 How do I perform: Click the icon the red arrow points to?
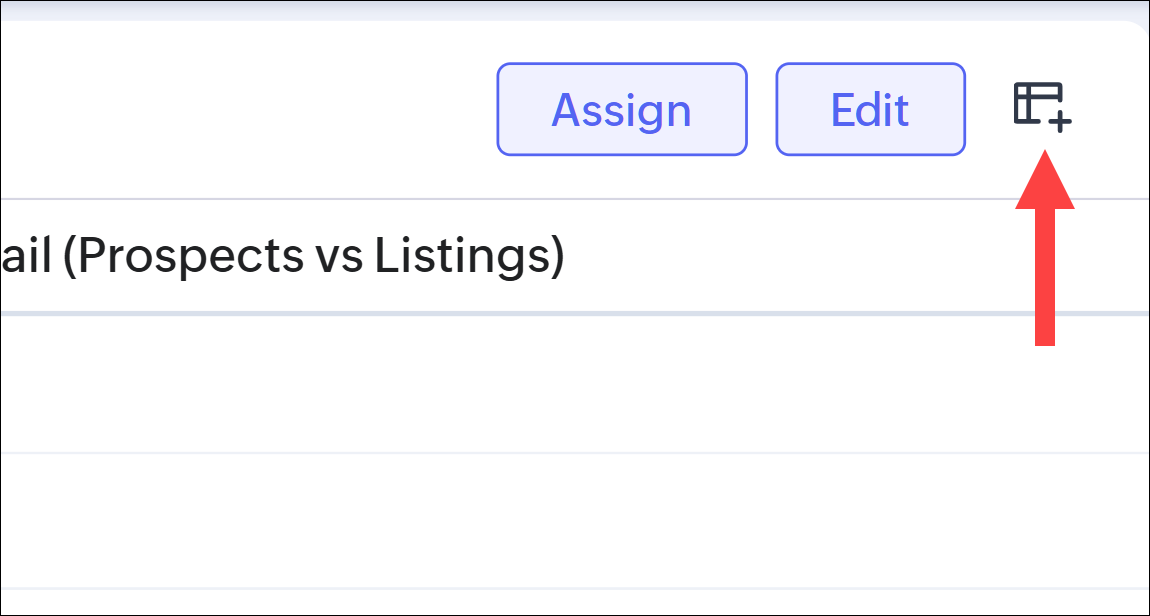pos(1042,106)
